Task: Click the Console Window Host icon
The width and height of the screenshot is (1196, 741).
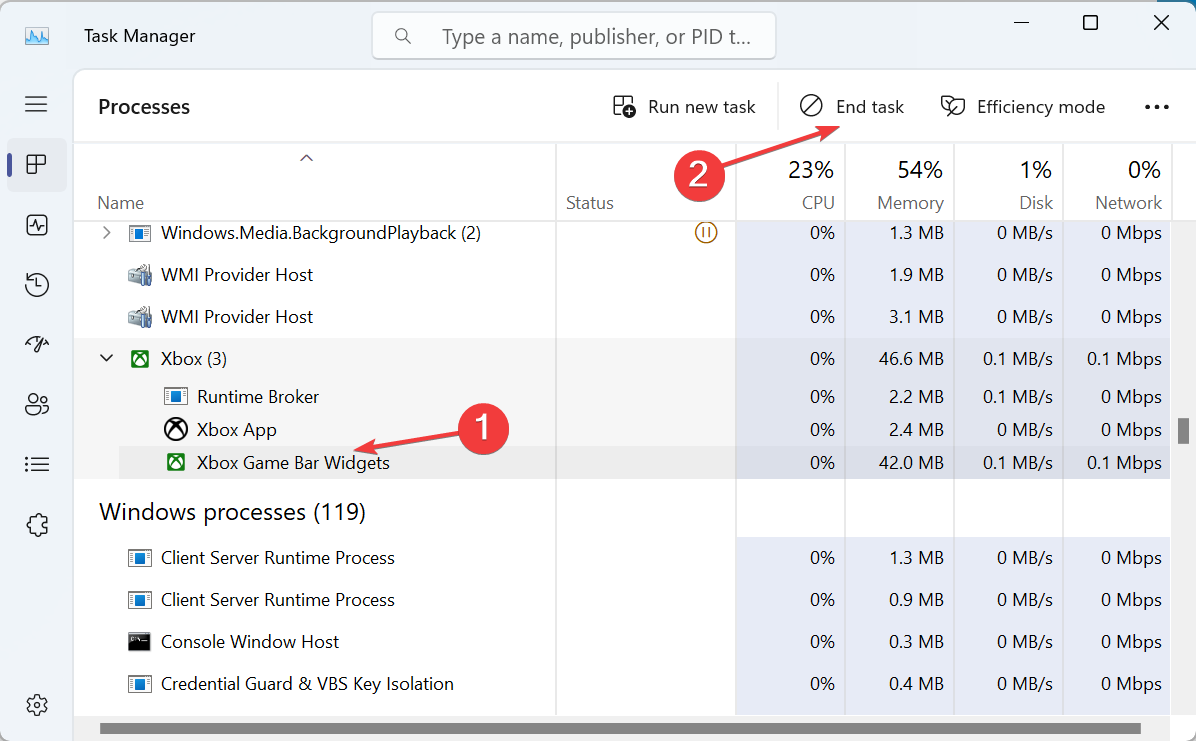Action: click(x=139, y=642)
